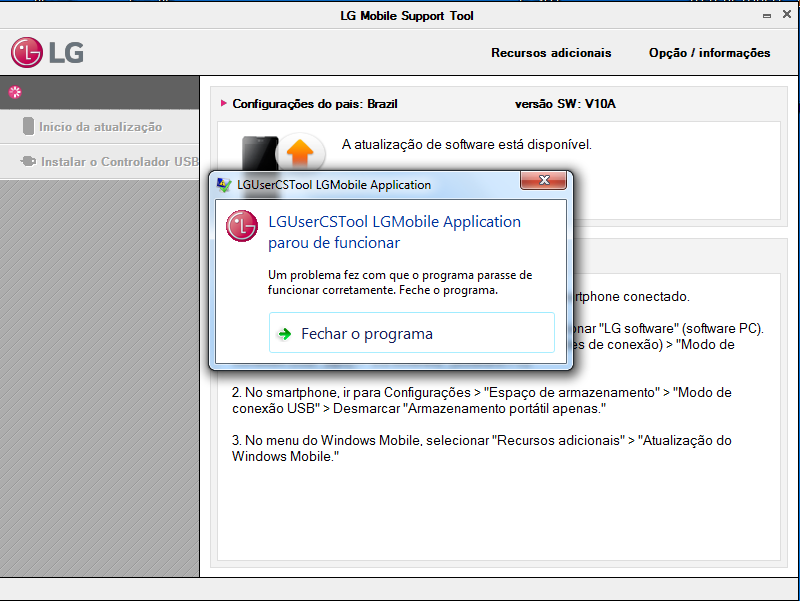Viewport: 800px width, 601px height.
Task: Click the error dialog title 'LGUserCSTool LGMobile Application'
Action: coord(334,185)
